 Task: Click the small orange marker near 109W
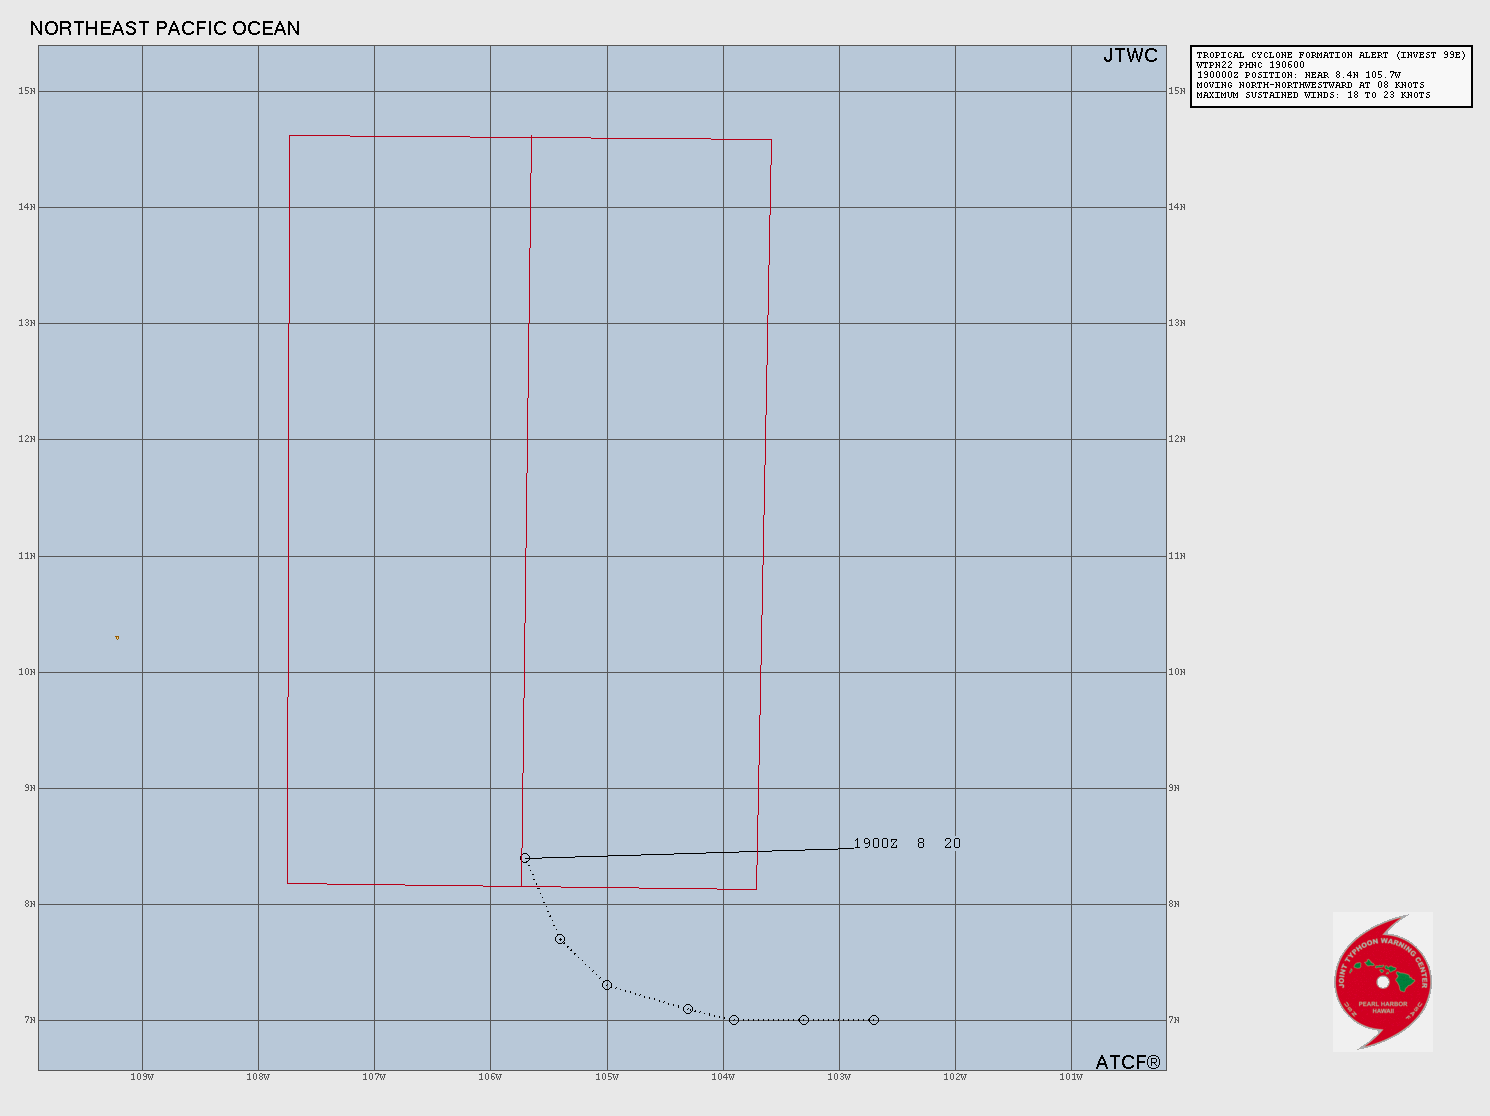pyautogui.click(x=117, y=637)
